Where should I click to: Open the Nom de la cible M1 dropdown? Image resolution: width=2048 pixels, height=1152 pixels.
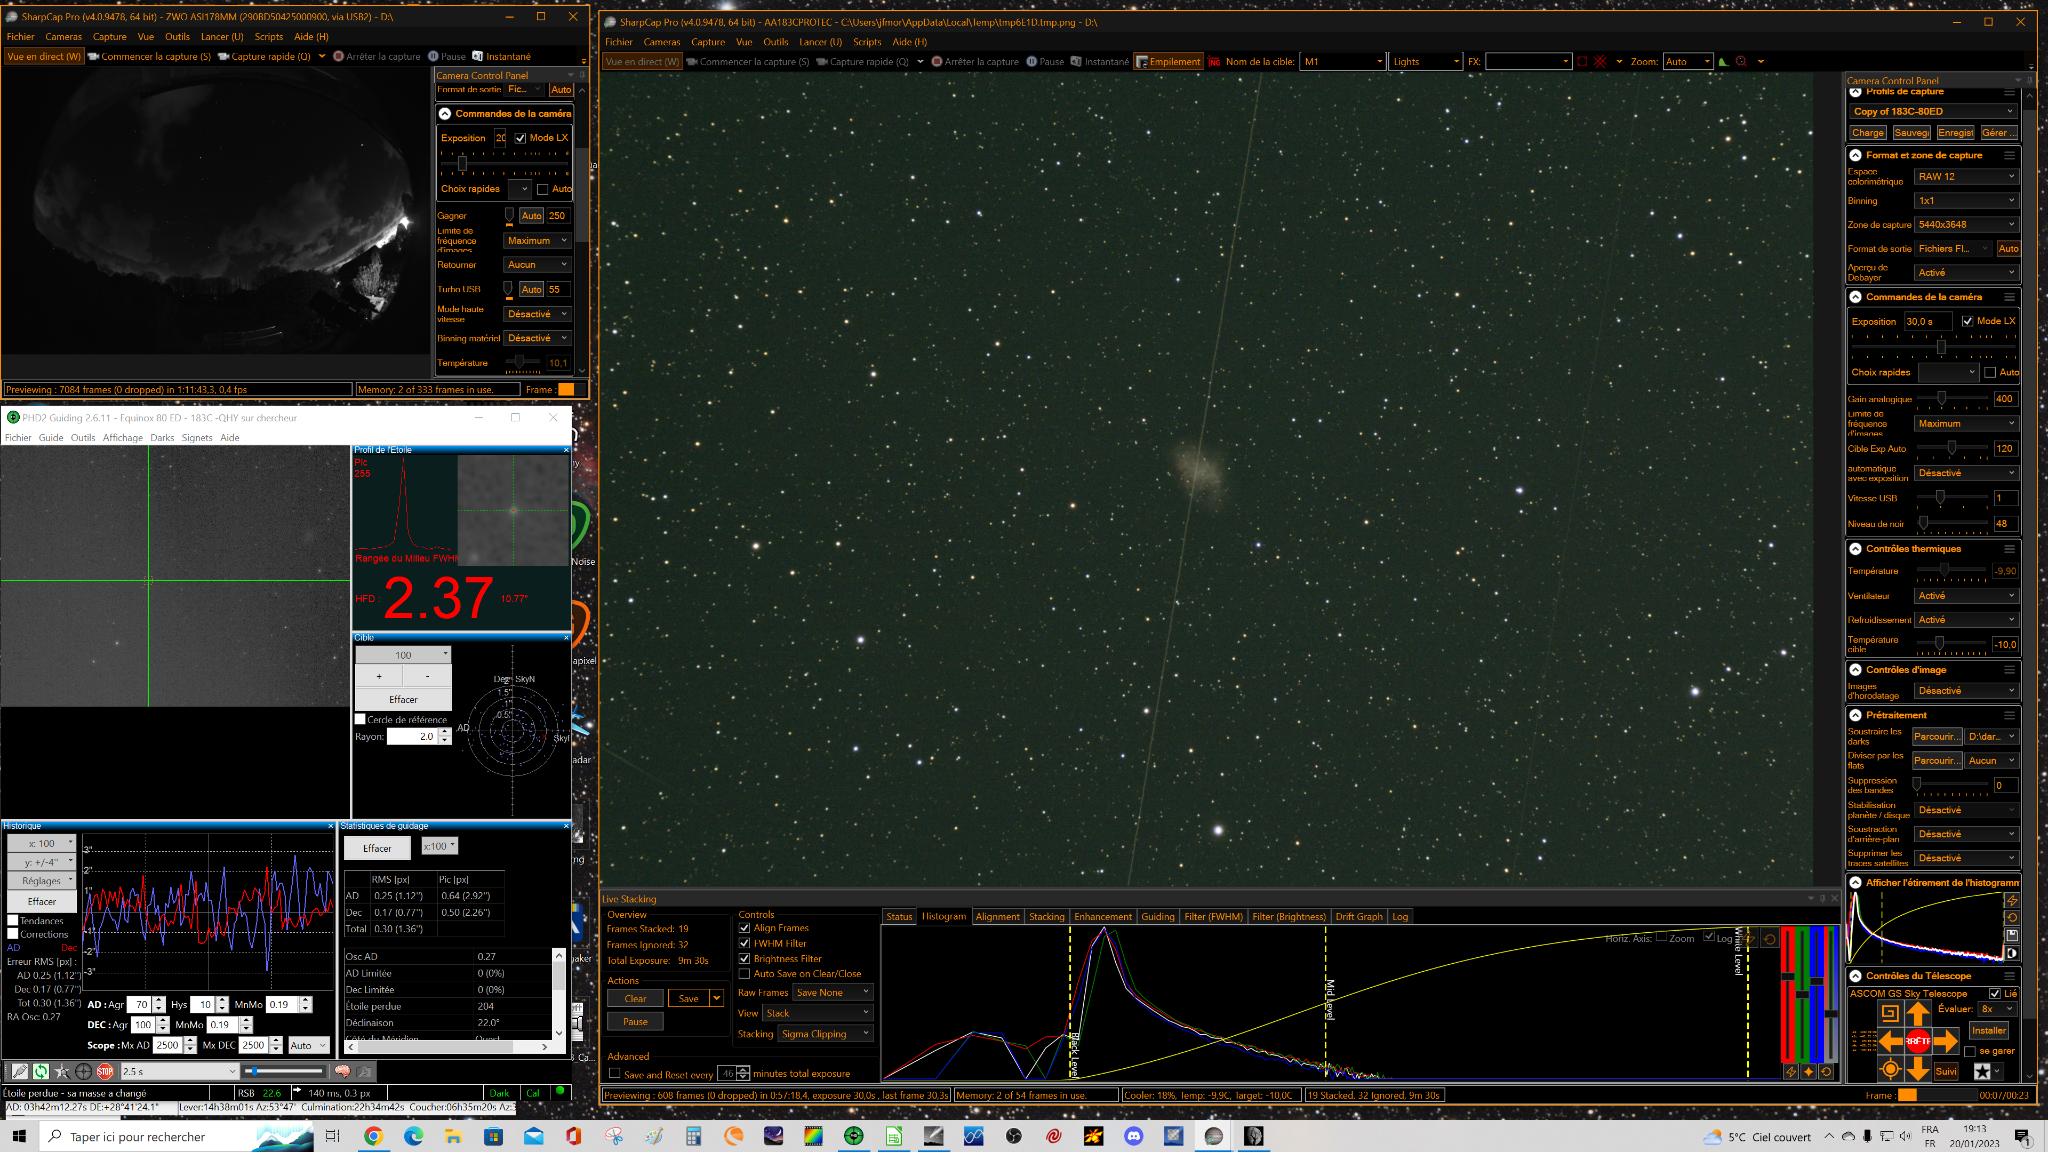(1343, 62)
